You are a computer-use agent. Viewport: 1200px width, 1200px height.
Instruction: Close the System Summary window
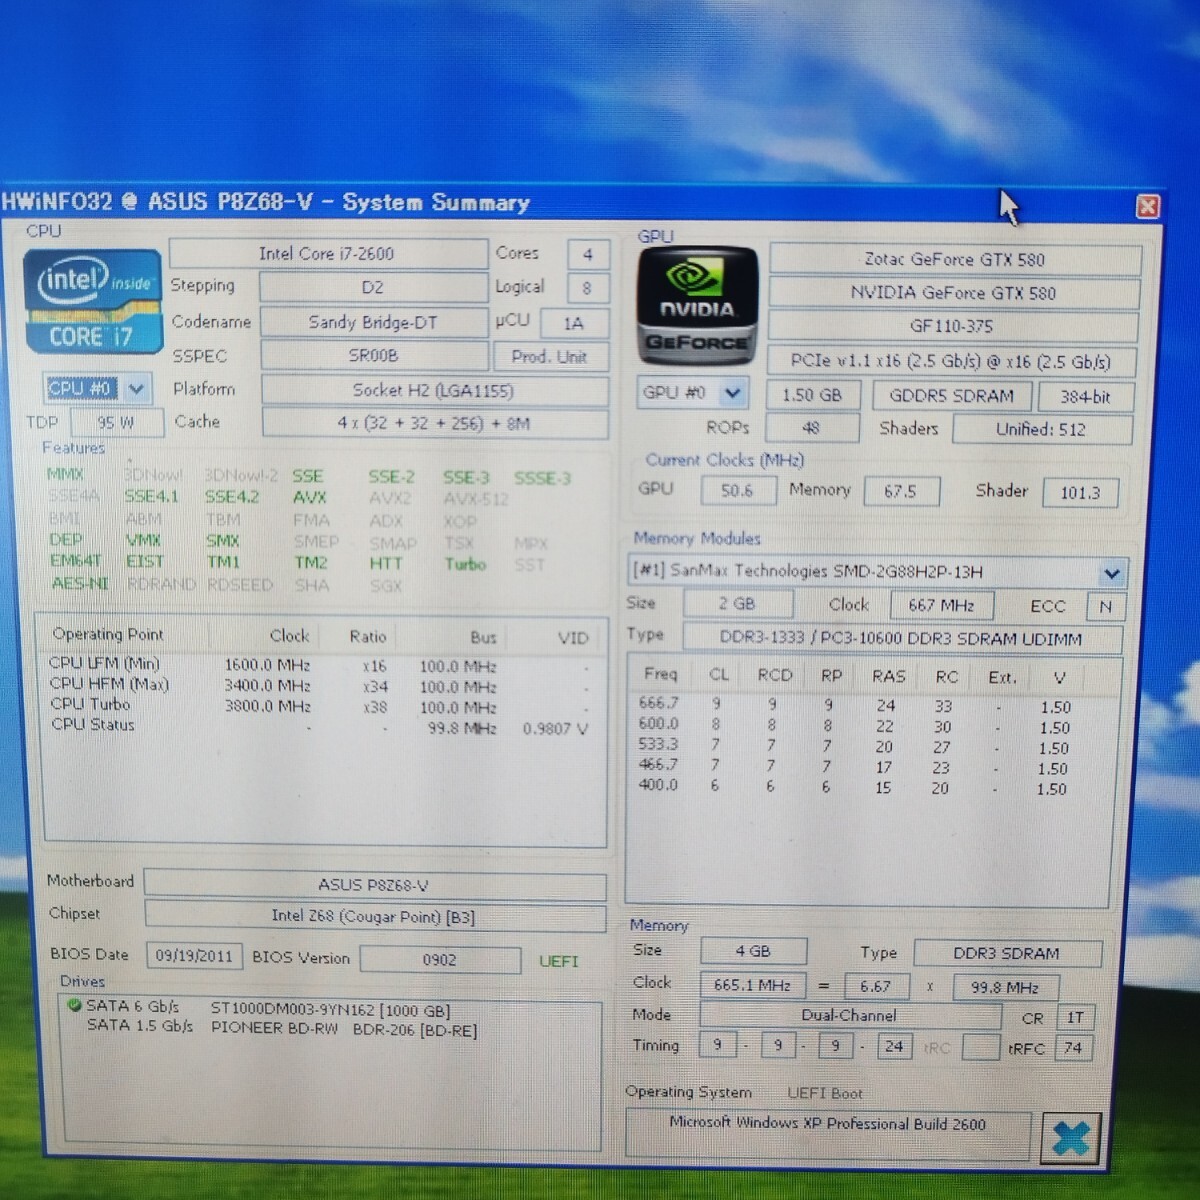(x=1148, y=206)
